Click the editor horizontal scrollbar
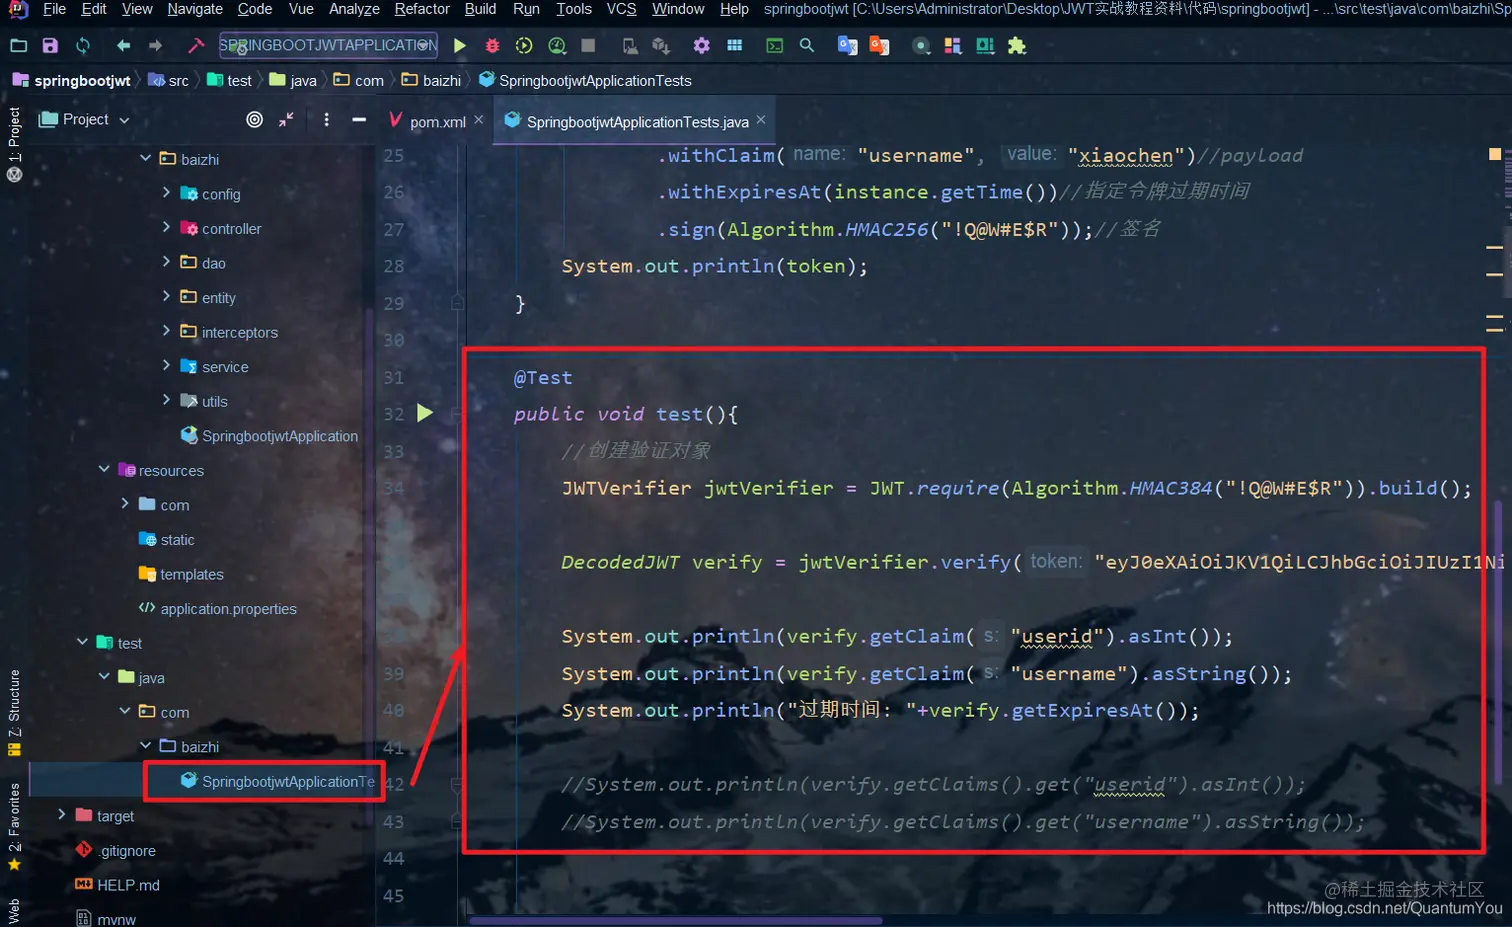1512x927 pixels. [x=676, y=921]
